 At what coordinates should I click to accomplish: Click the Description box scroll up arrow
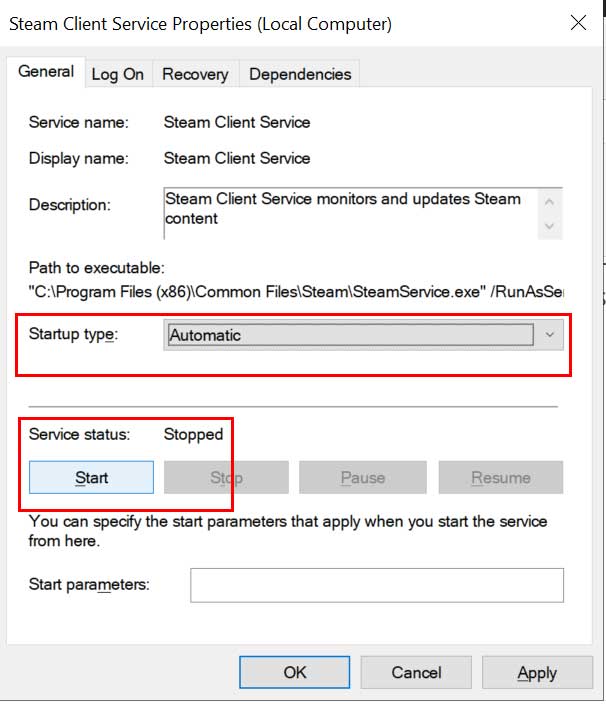click(549, 202)
